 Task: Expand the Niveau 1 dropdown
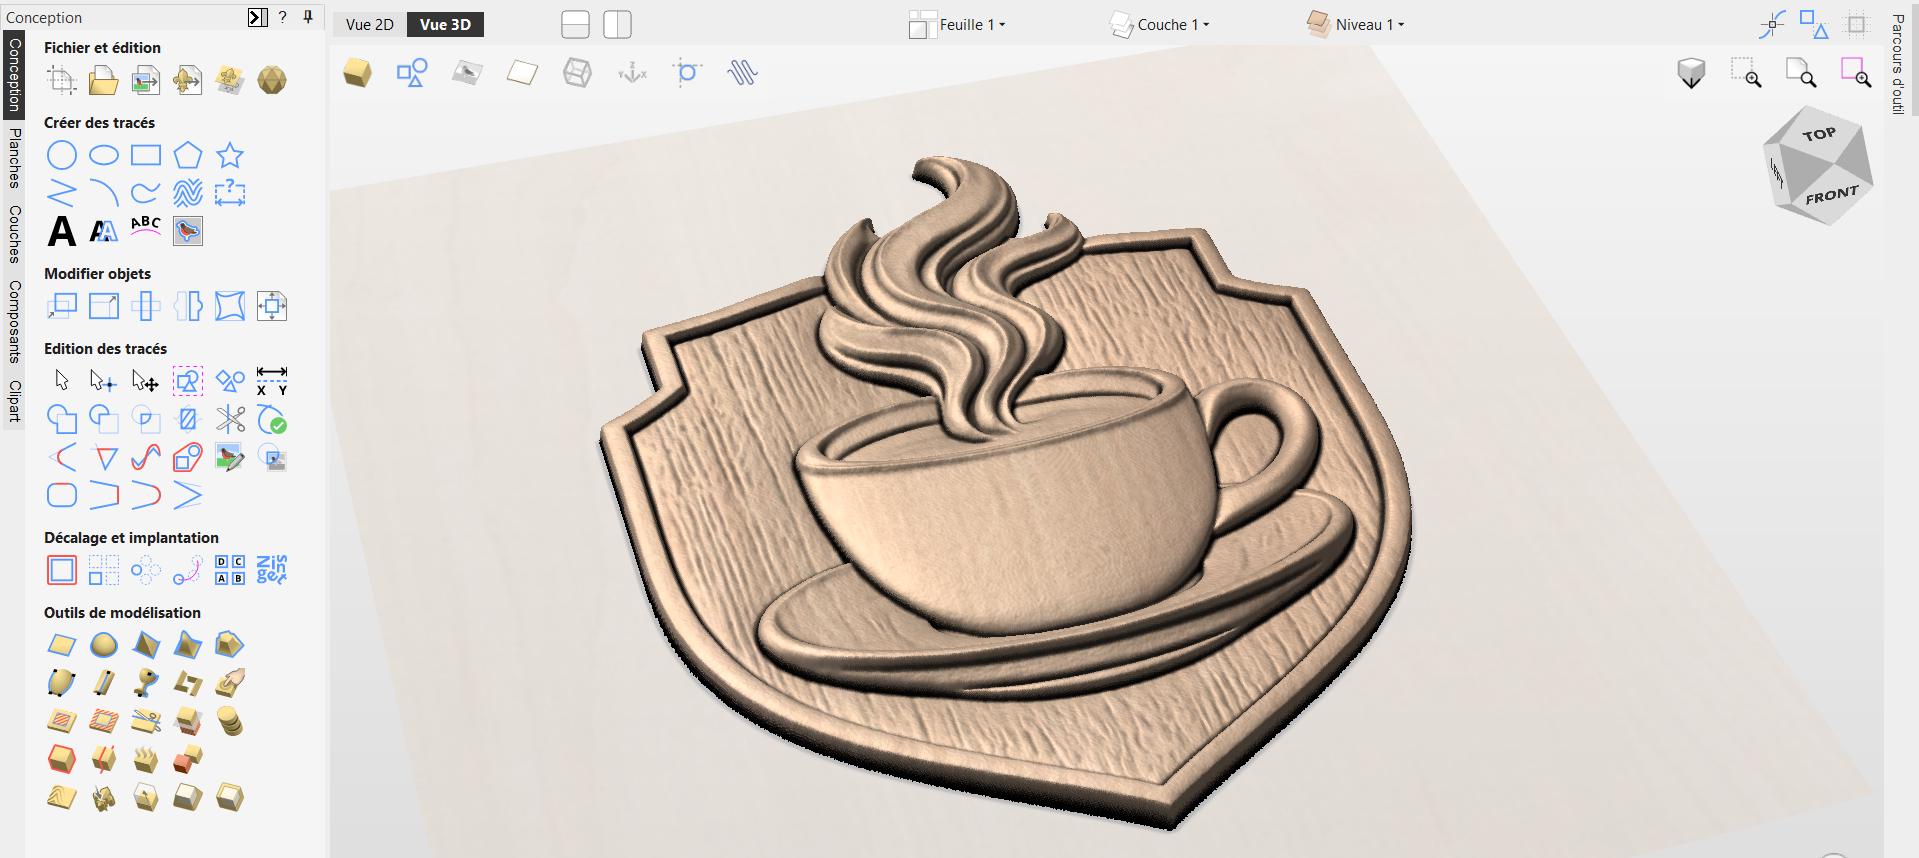click(1356, 25)
